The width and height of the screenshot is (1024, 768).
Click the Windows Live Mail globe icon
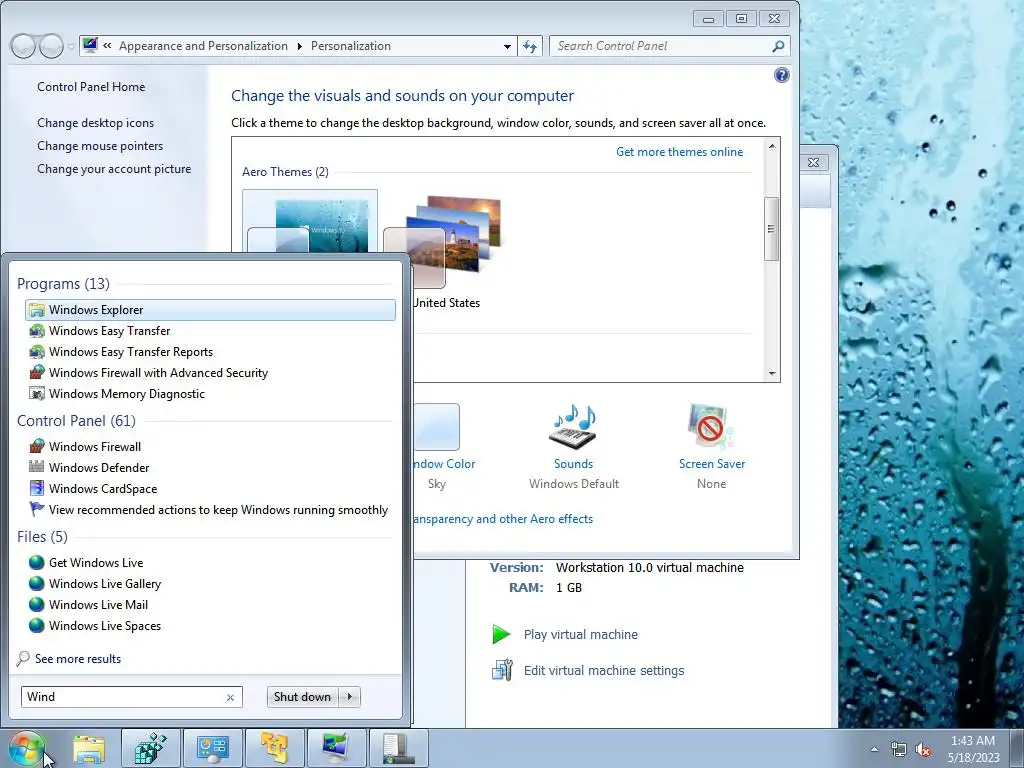[x=37, y=604]
